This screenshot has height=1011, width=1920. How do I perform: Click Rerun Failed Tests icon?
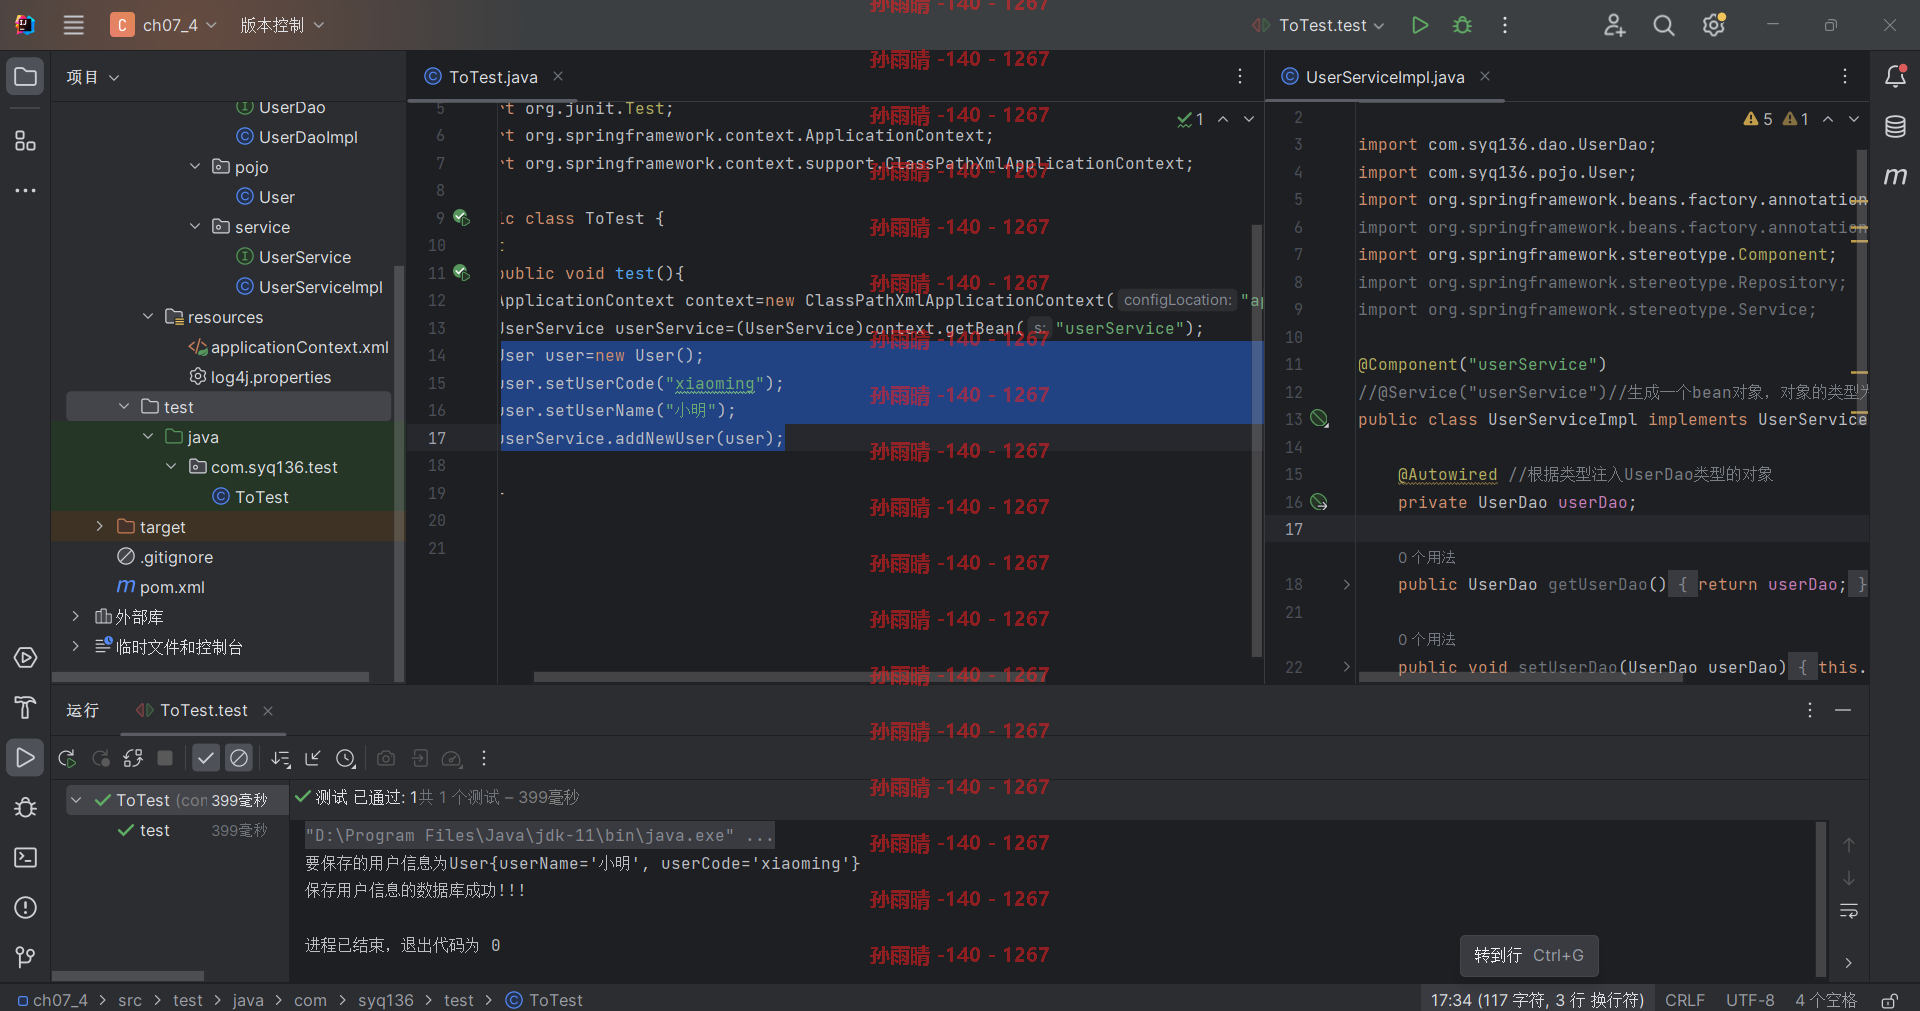(100, 759)
